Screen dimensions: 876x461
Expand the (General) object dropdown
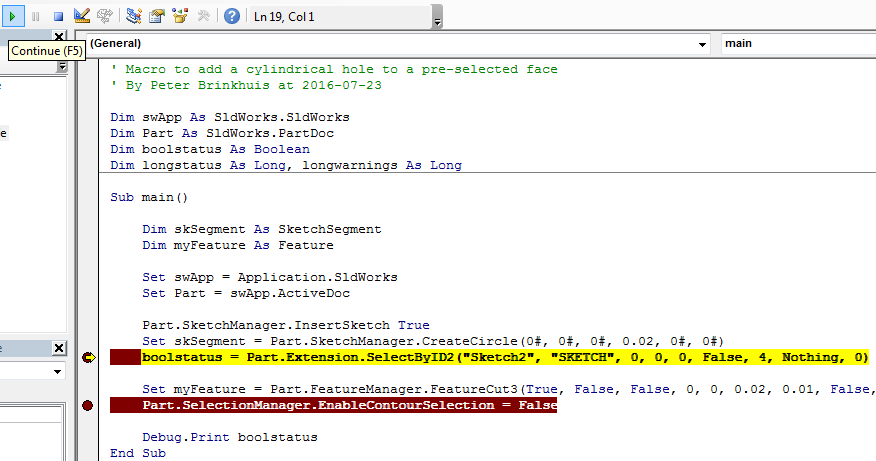[702, 44]
